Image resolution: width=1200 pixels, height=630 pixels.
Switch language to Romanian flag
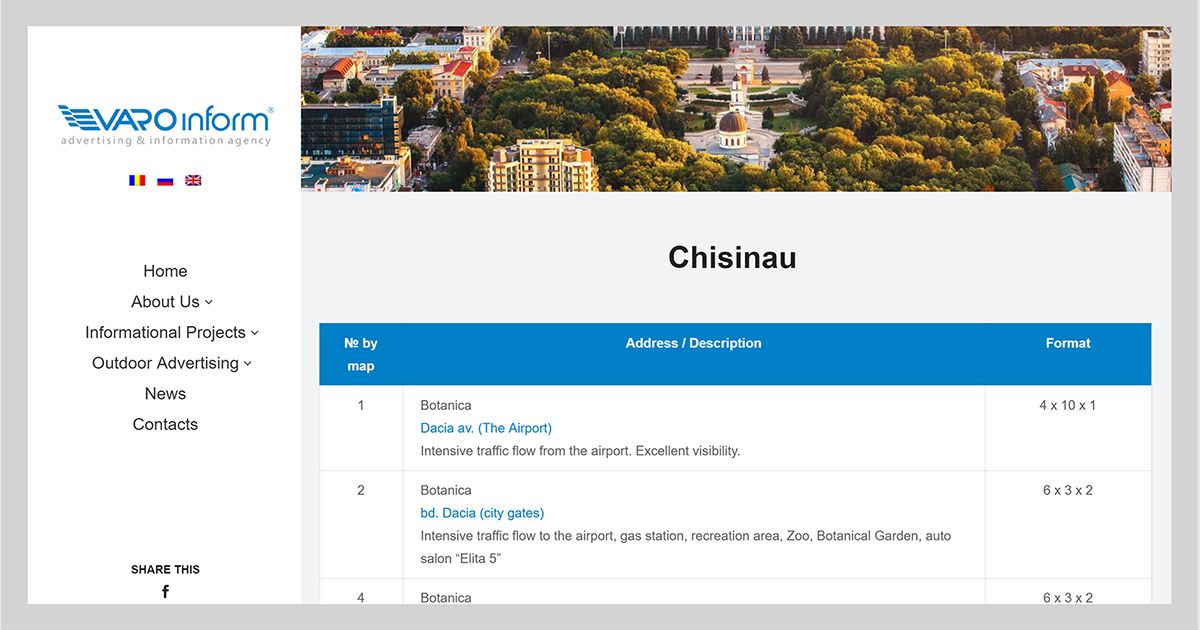(137, 180)
